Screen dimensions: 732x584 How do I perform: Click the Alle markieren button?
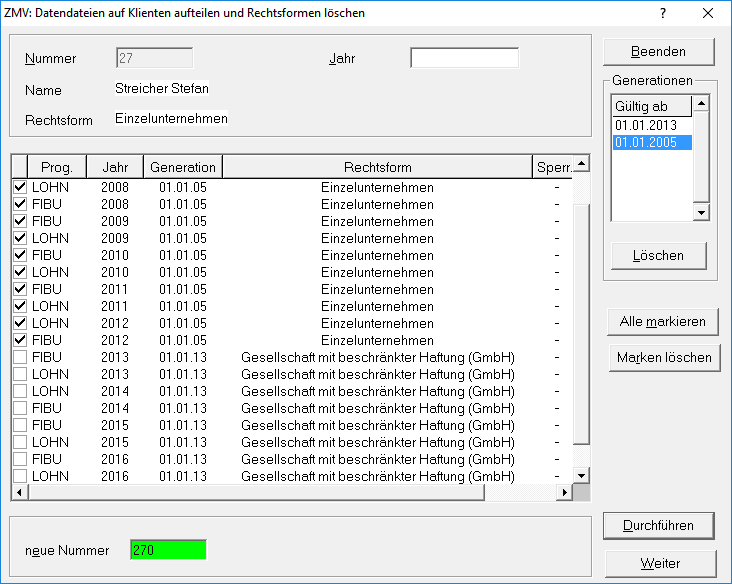pyautogui.click(x=662, y=321)
